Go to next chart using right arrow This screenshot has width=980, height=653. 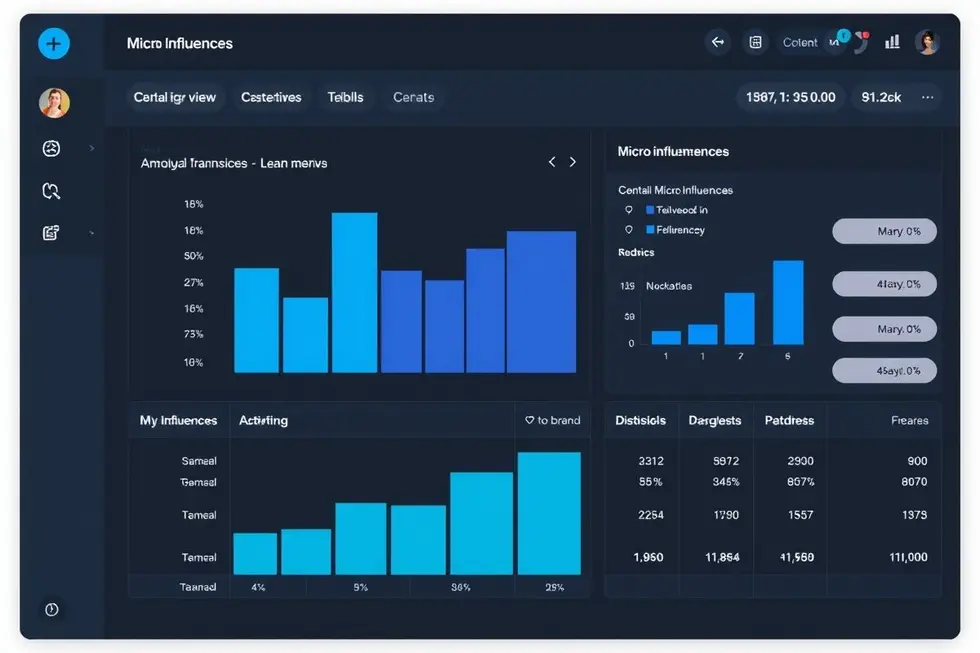click(x=573, y=162)
